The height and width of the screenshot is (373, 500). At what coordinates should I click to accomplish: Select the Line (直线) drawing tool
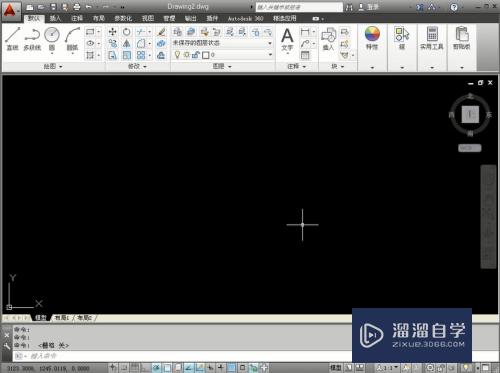pos(13,39)
